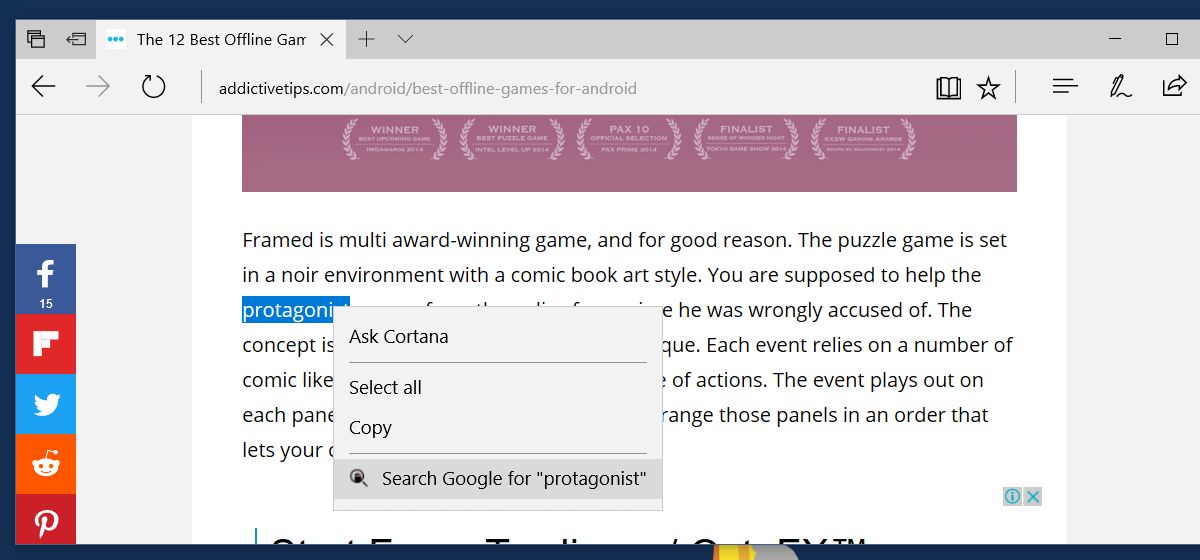Screen dimensions: 1200x560
Task: Open Make a Web Note pen
Action: point(1120,87)
